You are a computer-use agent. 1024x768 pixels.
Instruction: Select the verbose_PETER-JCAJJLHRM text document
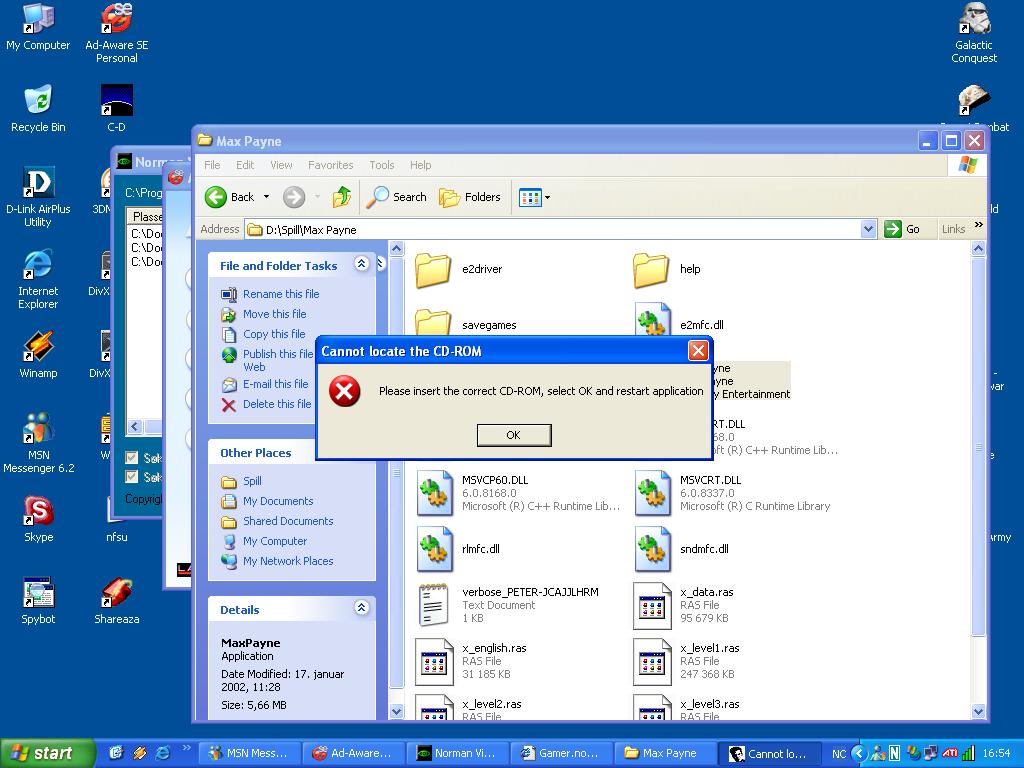pyautogui.click(x=507, y=605)
